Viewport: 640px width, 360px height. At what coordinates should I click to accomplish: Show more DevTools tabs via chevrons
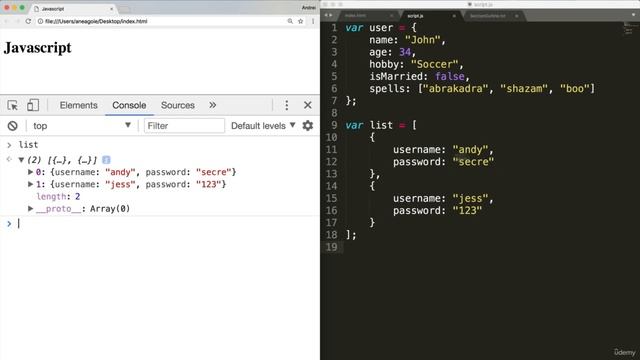pos(213,105)
